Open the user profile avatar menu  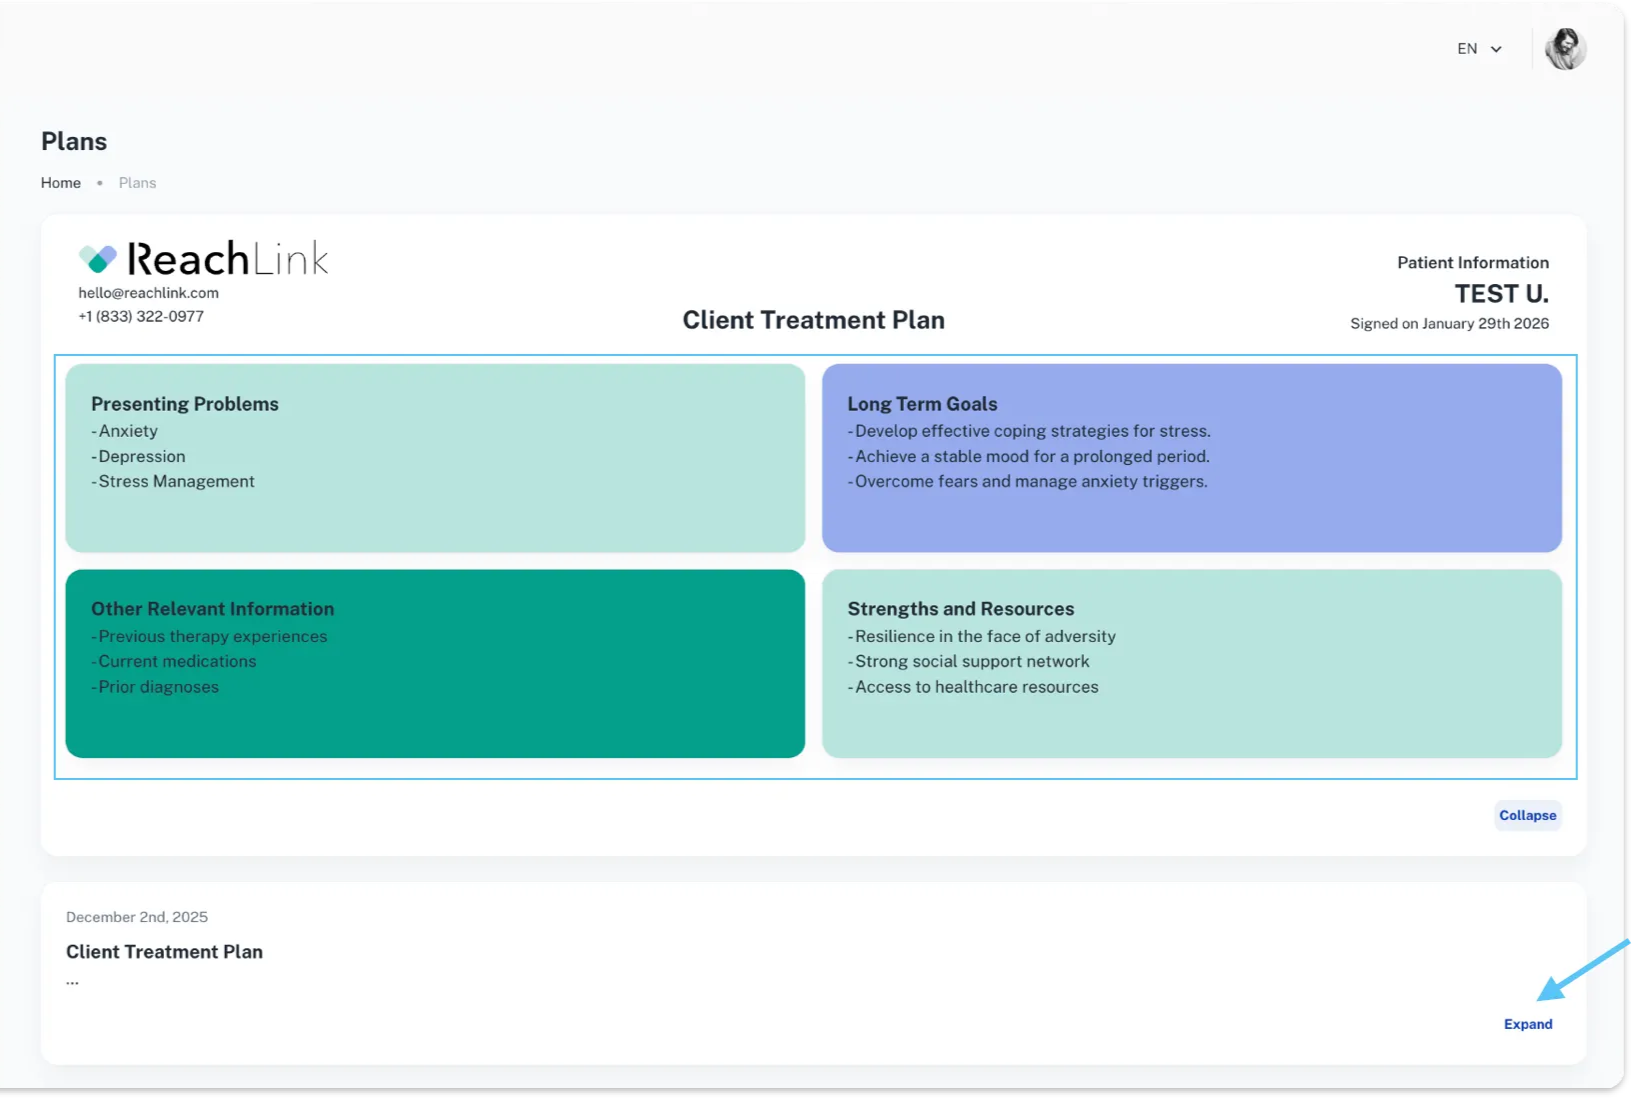coord(1565,49)
